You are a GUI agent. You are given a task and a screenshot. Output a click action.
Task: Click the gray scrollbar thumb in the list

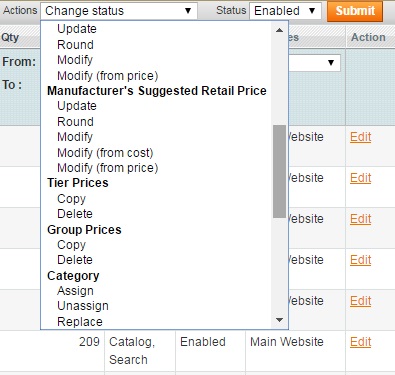tap(279, 171)
